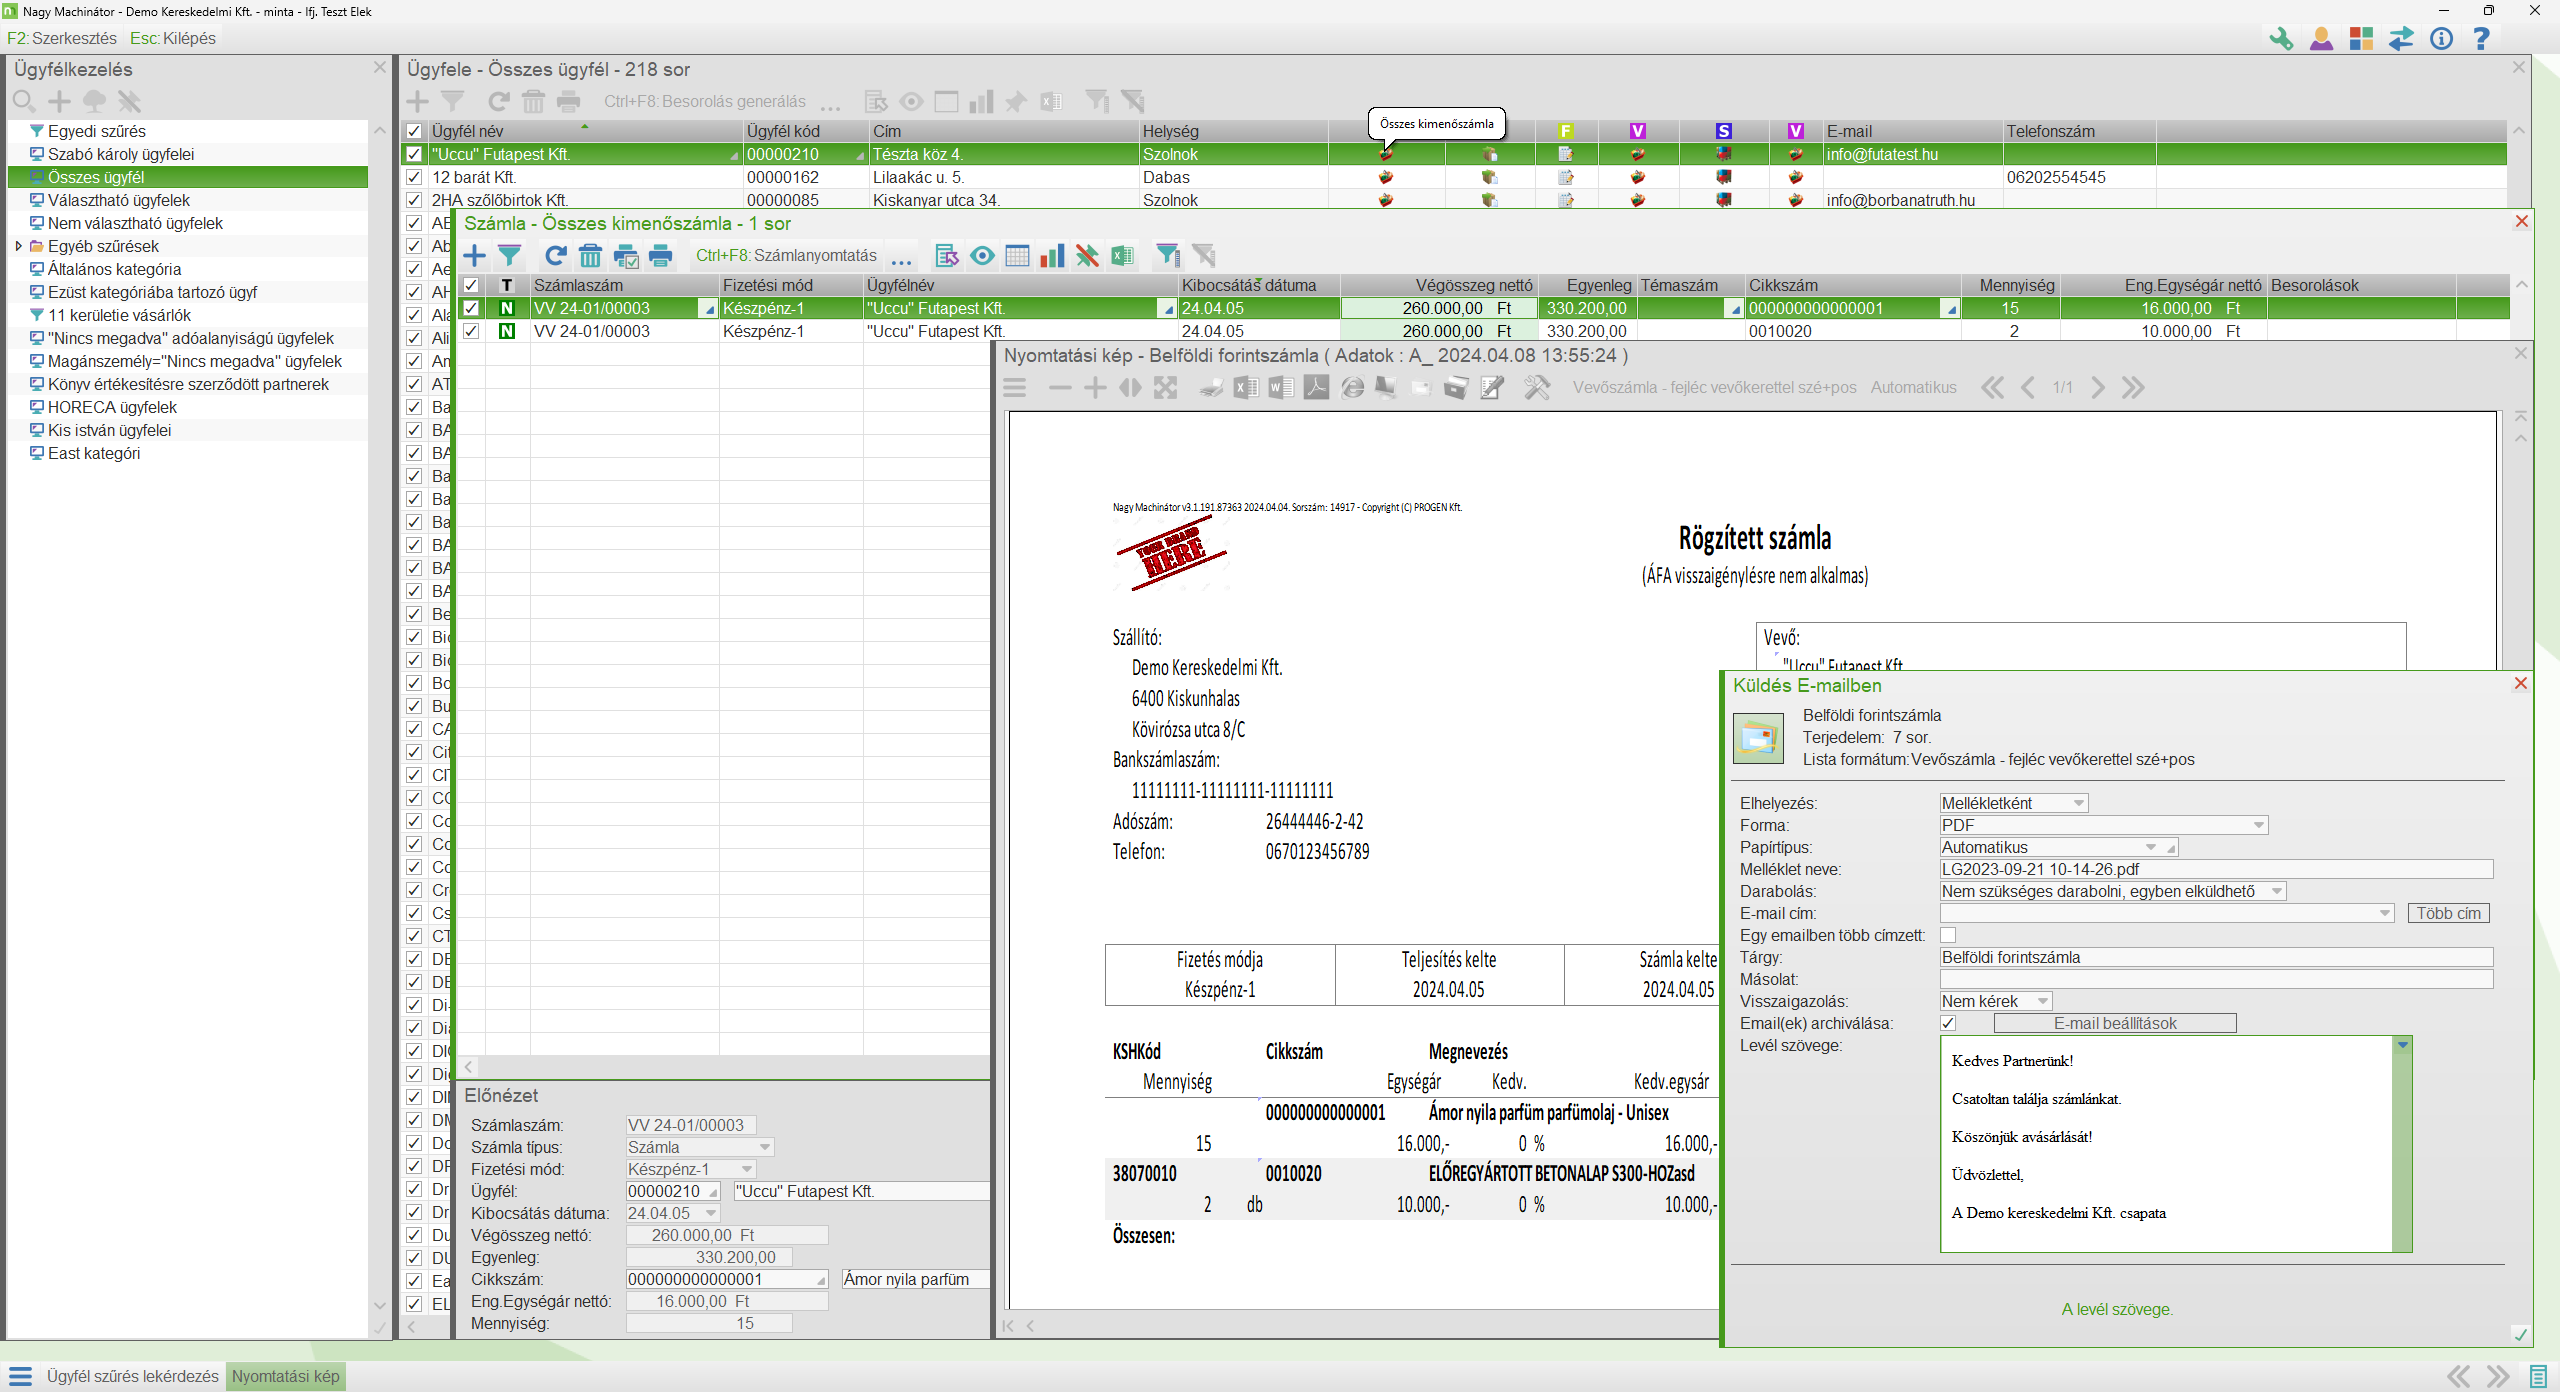The height and width of the screenshot is (1392, 2560).
Task: Open the bar chart icon in Számla toolbar
Action: coord(1052,256)
